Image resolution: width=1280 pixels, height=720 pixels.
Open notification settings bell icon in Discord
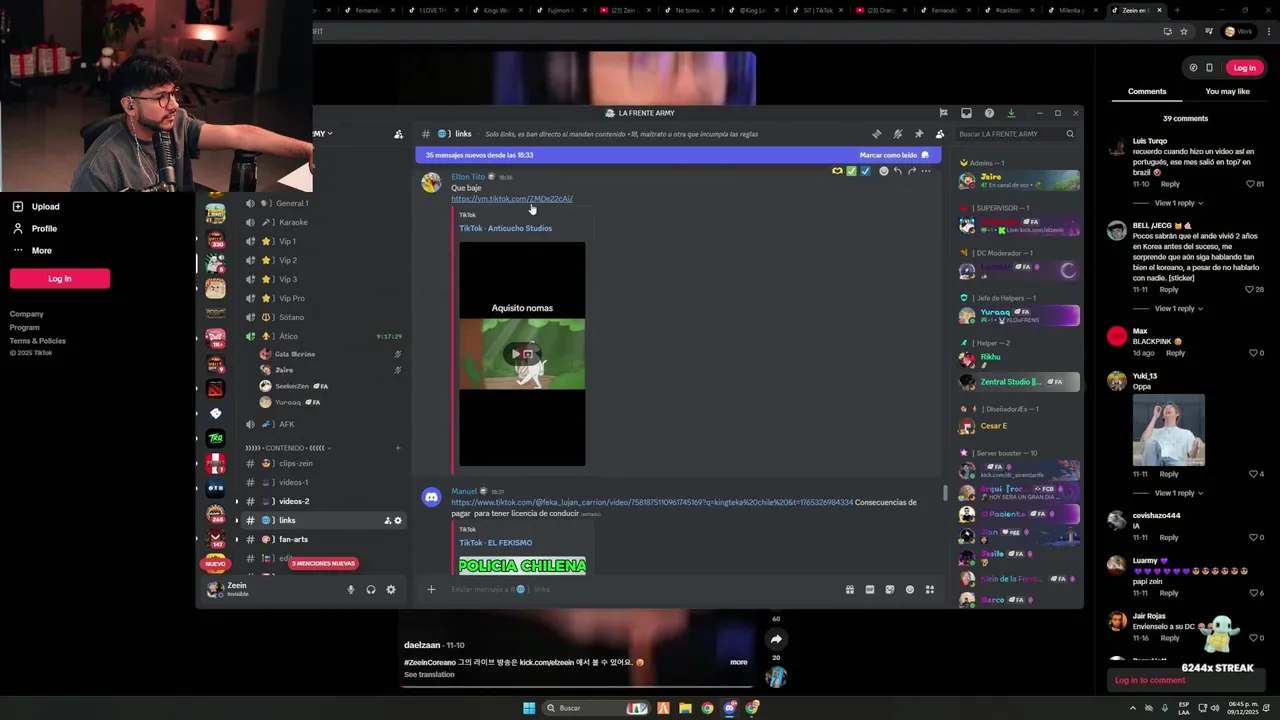click(x=898, y=134)
